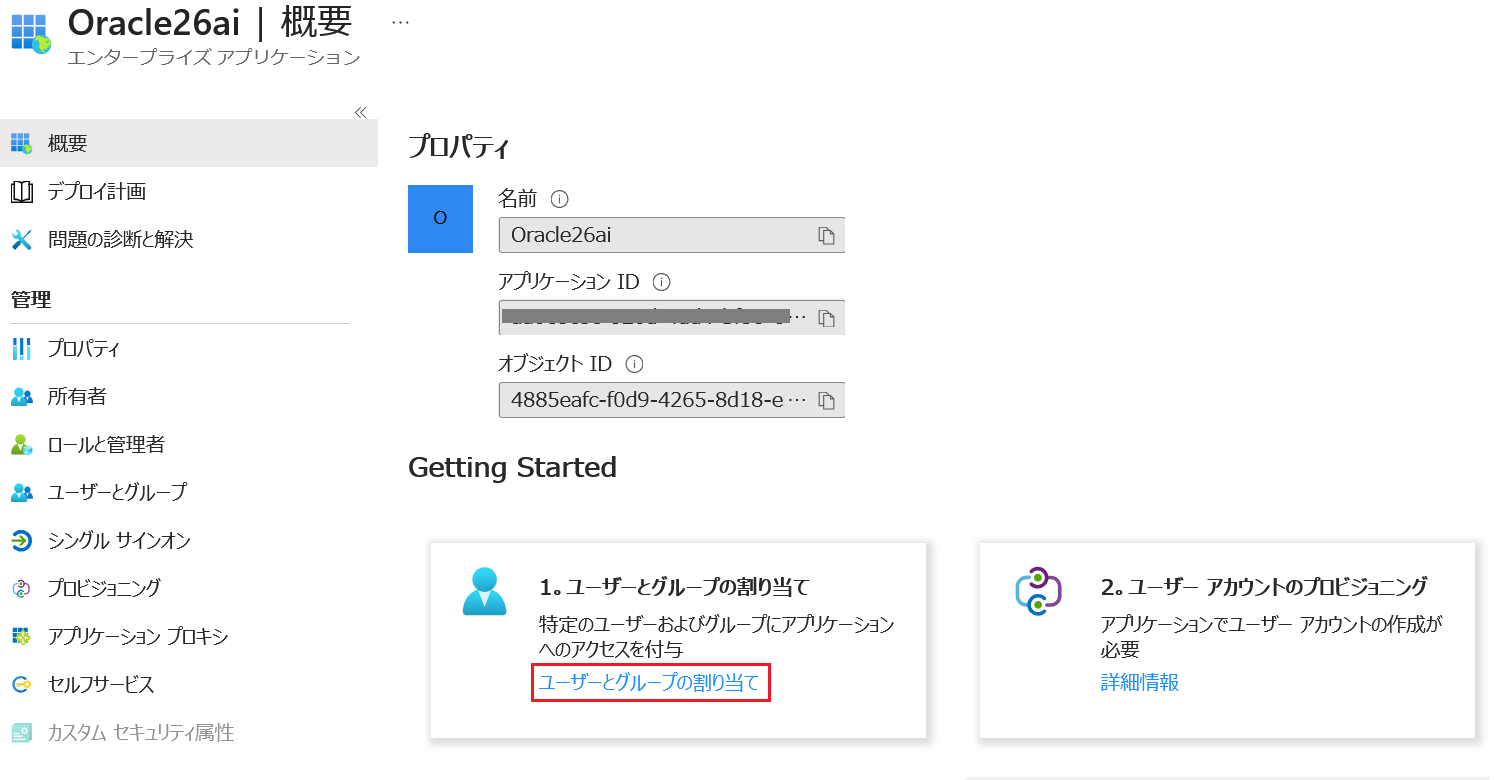
Task: Collapse the sidebar with double chevron
Action: click(361, 112)
